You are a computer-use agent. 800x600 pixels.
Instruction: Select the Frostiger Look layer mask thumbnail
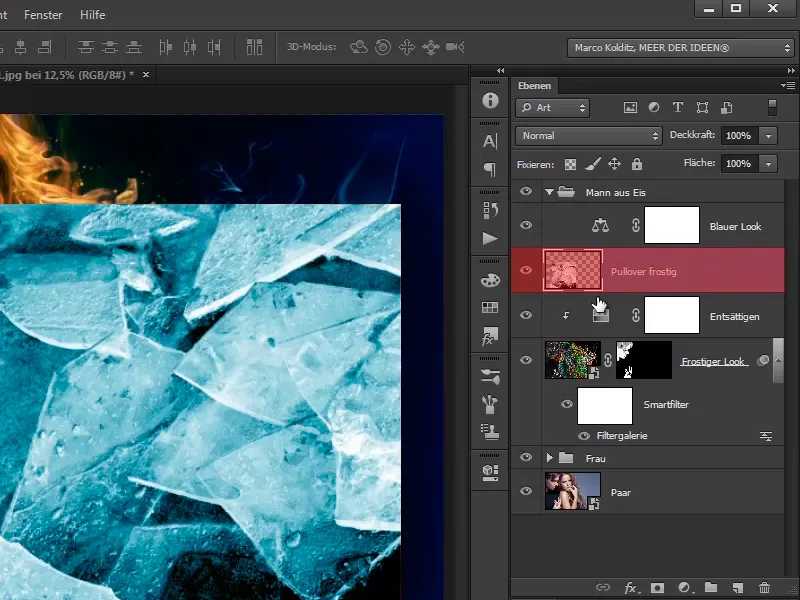point(644,360)
